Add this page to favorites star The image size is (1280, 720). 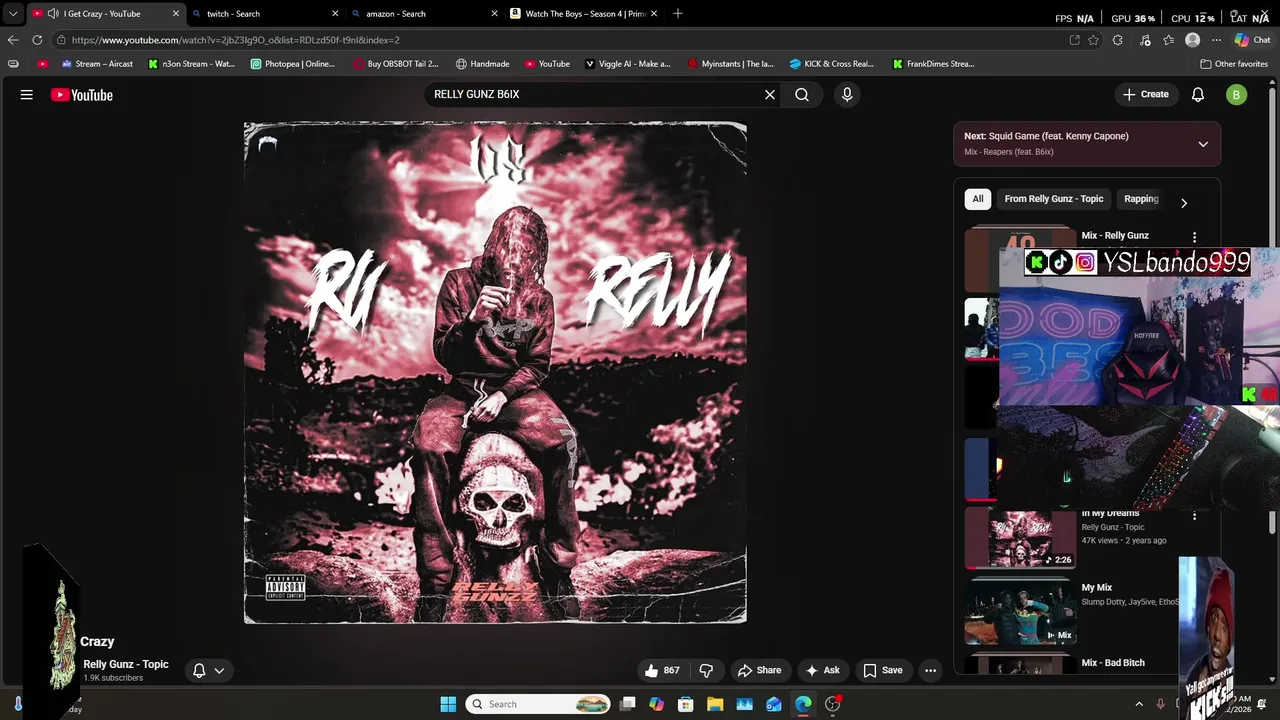click(1094, 40)
